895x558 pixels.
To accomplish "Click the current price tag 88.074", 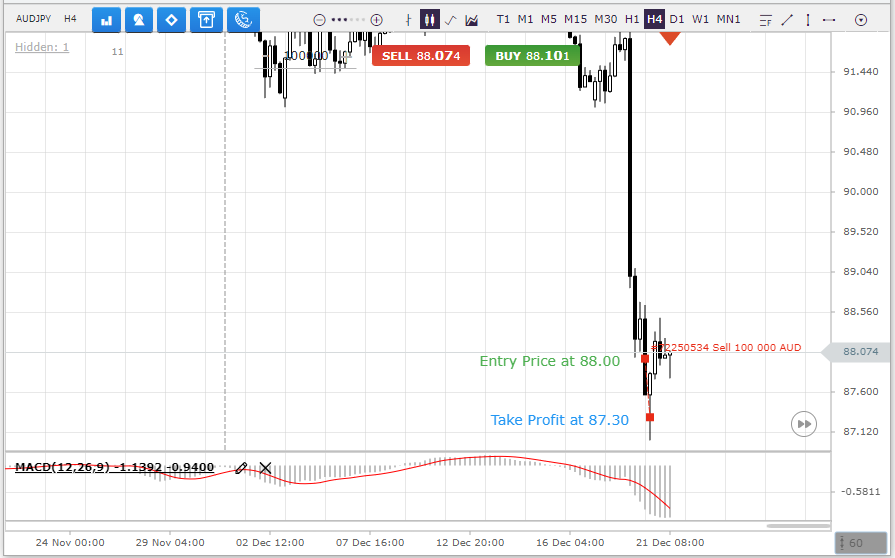I will [856, 352].
